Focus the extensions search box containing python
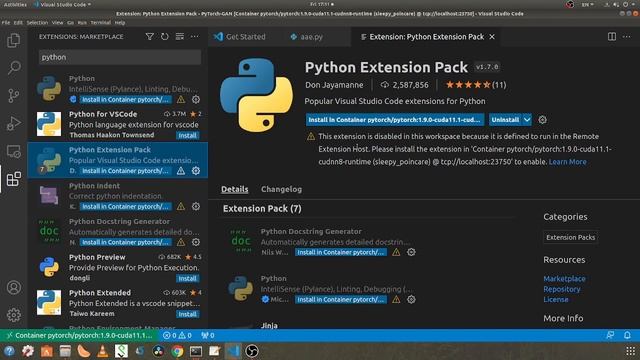Image resolution: width=640 pixels, height=360 pixels. click(x=120, y=57)
